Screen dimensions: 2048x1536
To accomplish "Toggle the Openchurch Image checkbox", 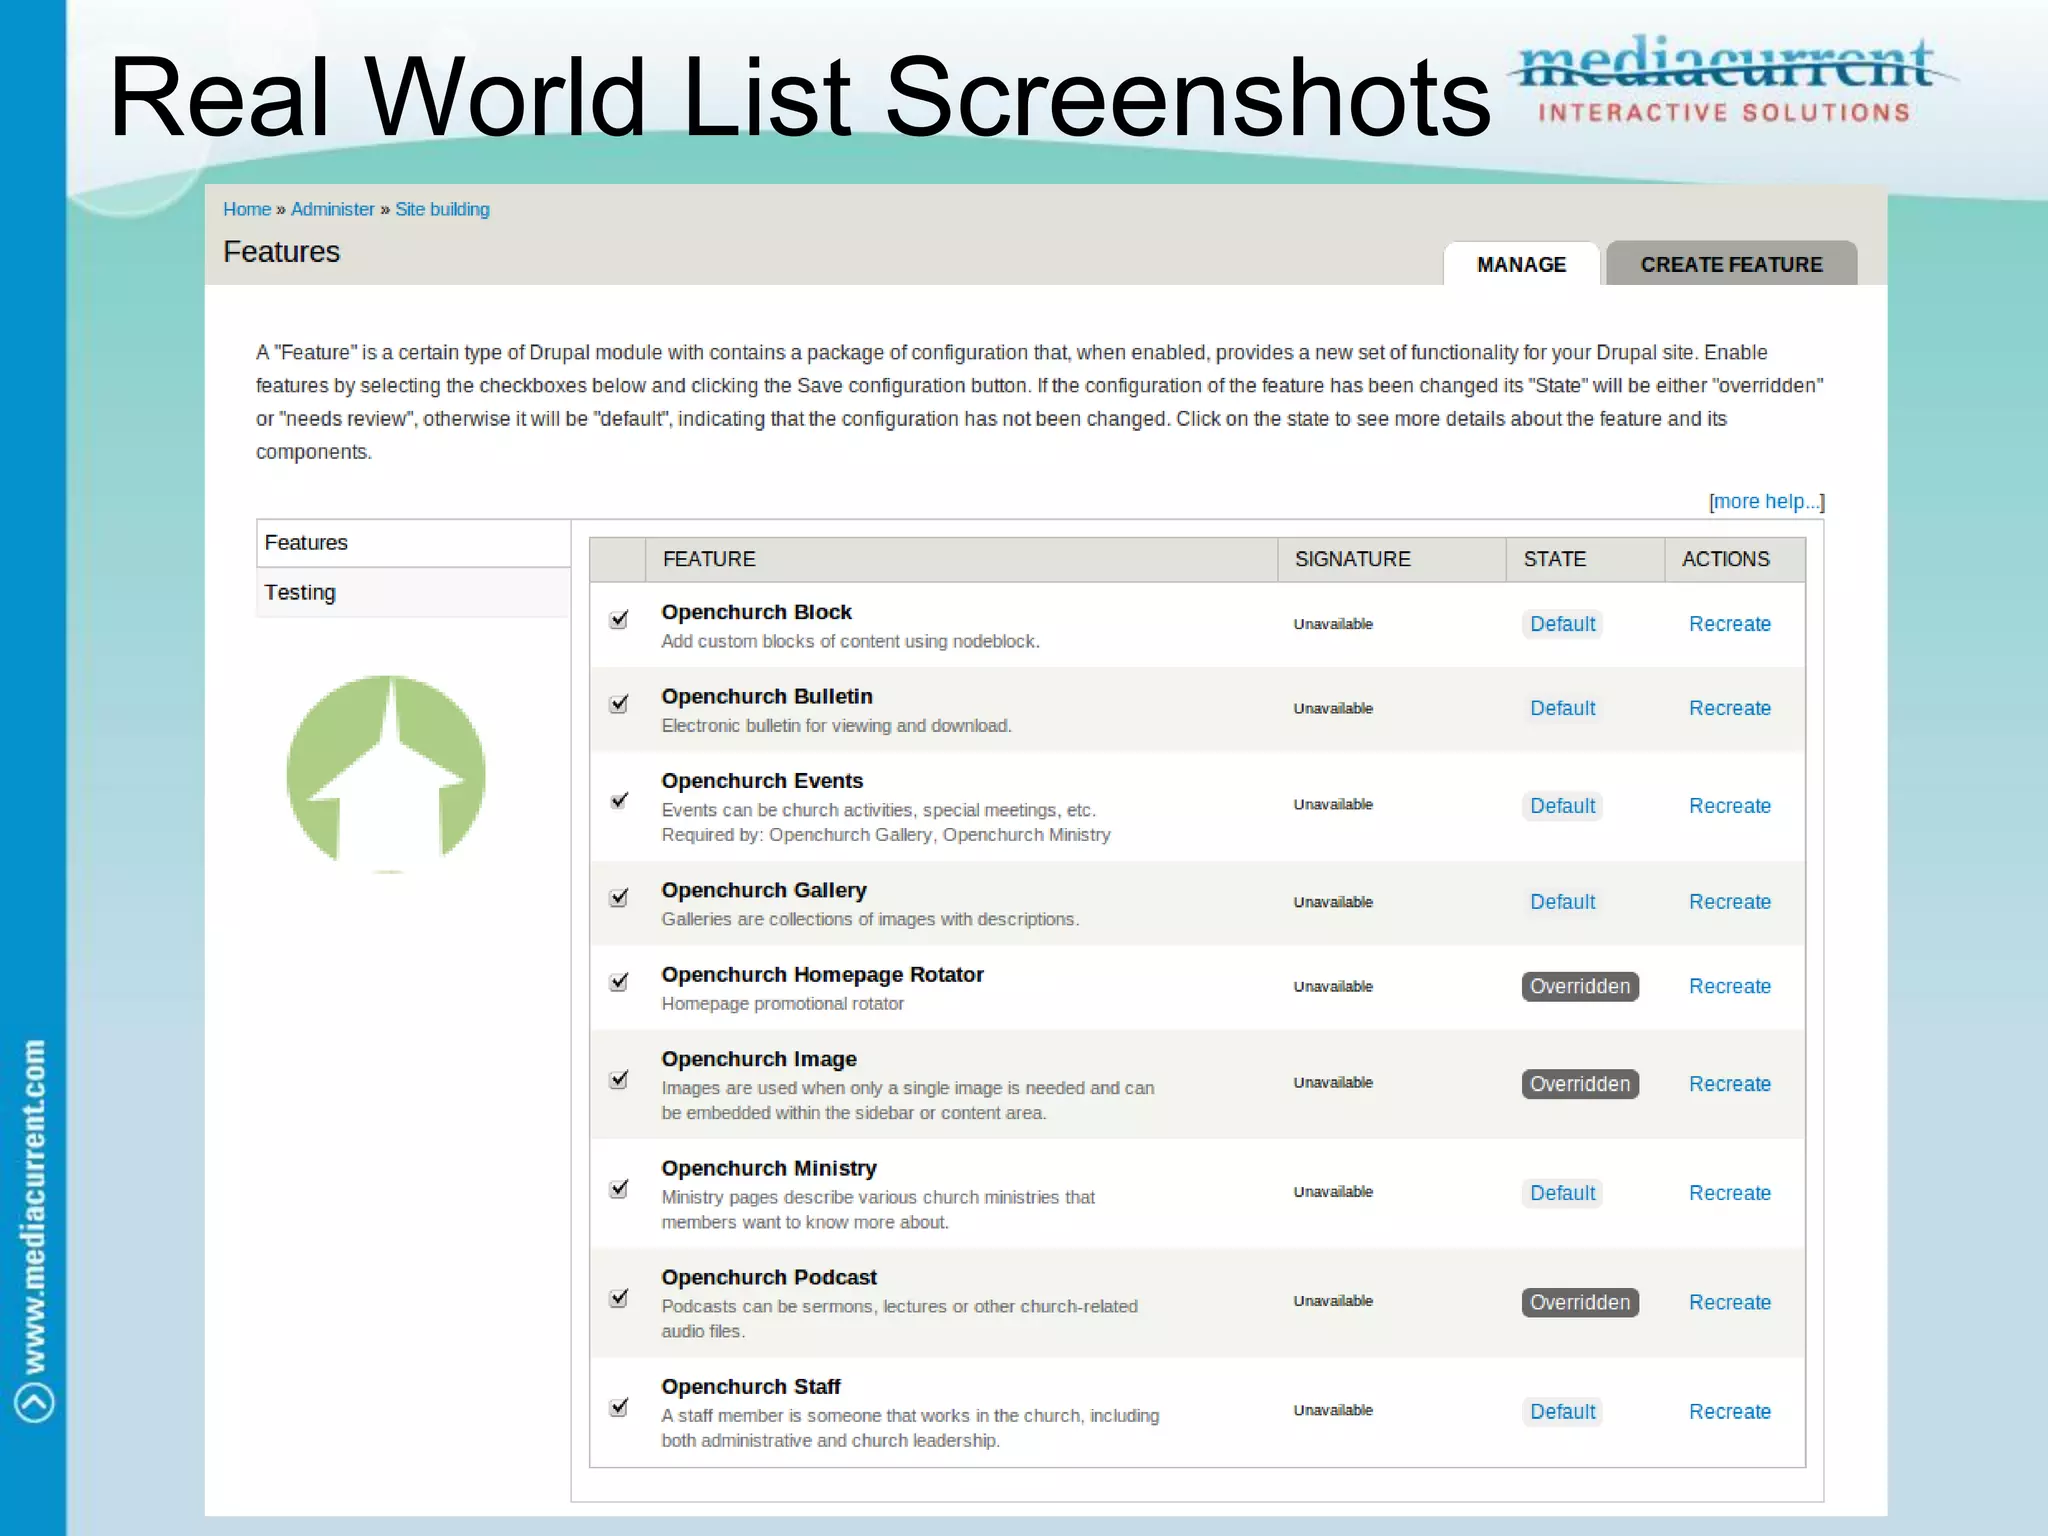I will pos(619,1079).
